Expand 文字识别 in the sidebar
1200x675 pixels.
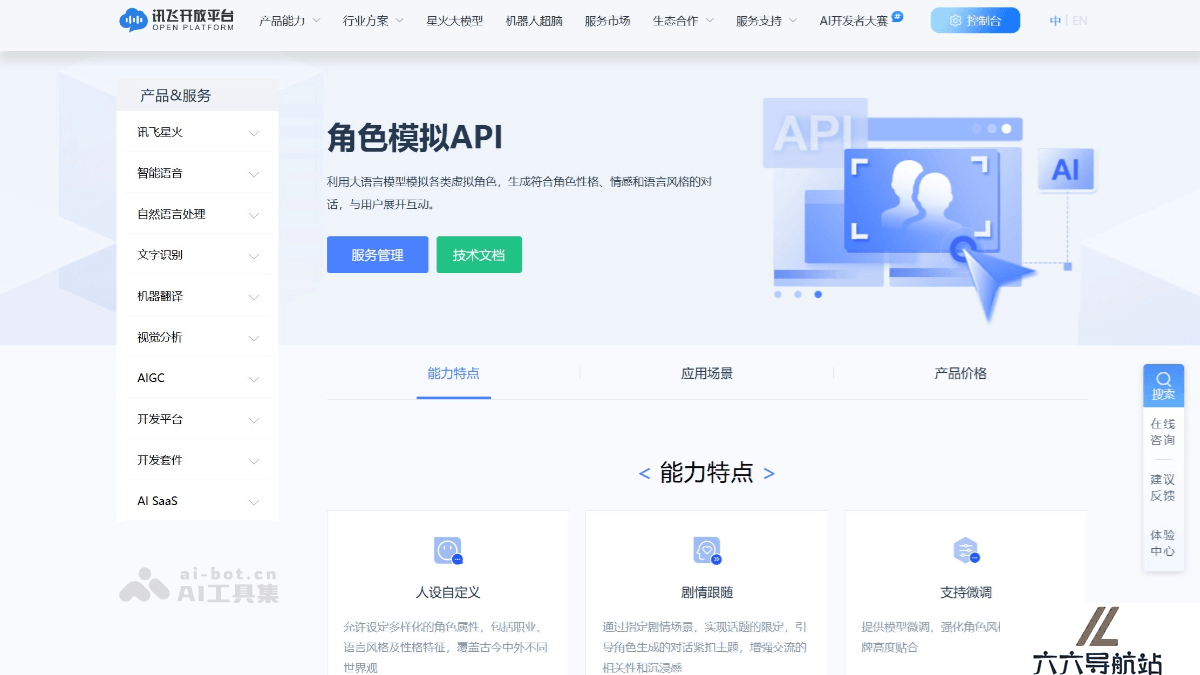pos(197,255)
